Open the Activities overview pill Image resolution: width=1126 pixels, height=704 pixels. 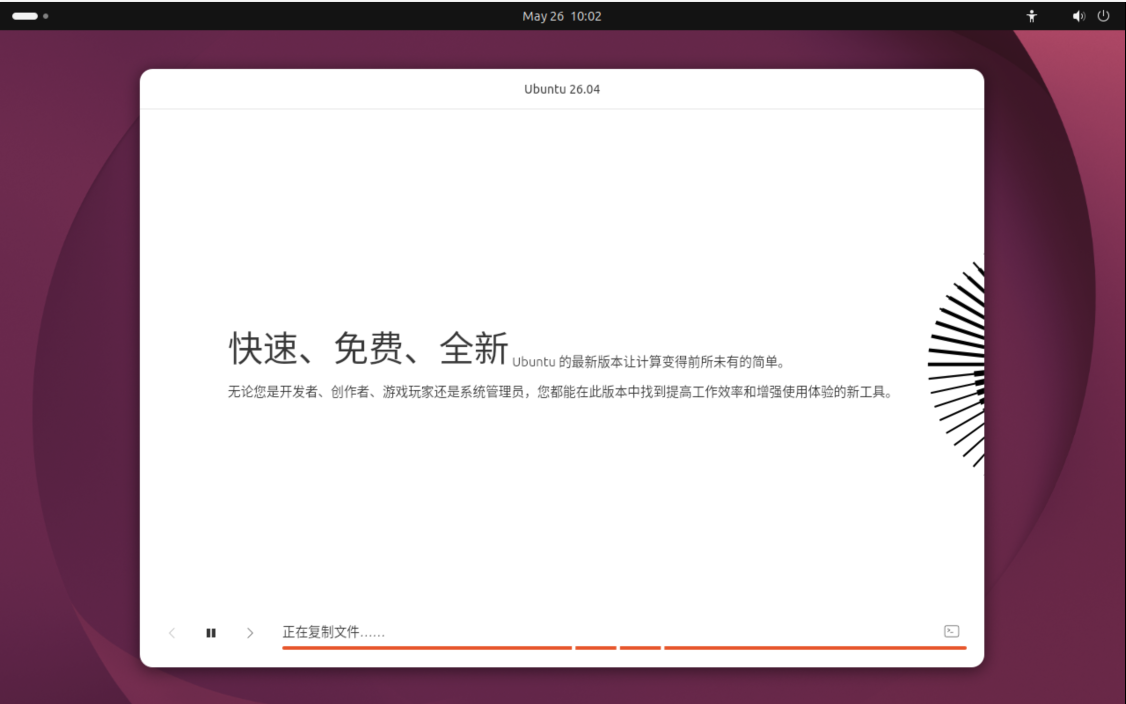pyautogui.click(x=24, y=16)
